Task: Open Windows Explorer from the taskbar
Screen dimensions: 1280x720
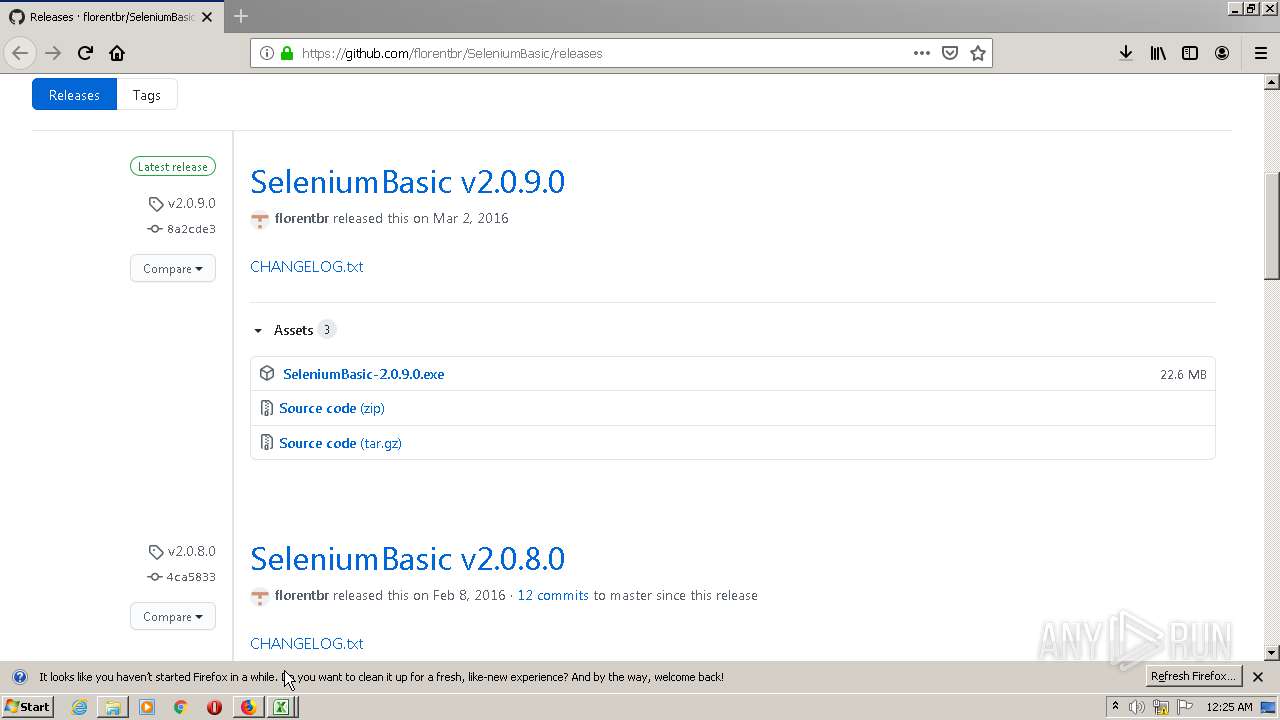Action: click(x=113, y=707)
